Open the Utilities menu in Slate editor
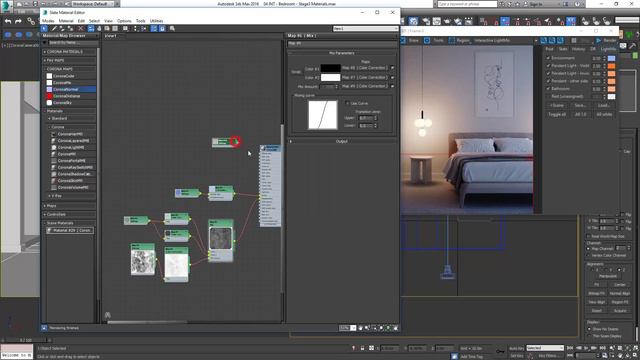 click(x=156, y=21)
